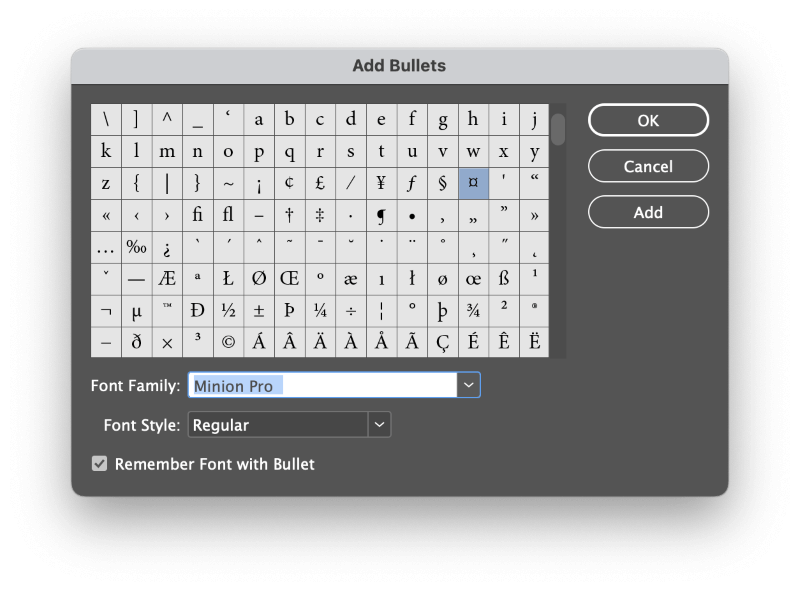Select the fi ligature glyph
This screenshot has width=800, height=591.
(199, 215)
